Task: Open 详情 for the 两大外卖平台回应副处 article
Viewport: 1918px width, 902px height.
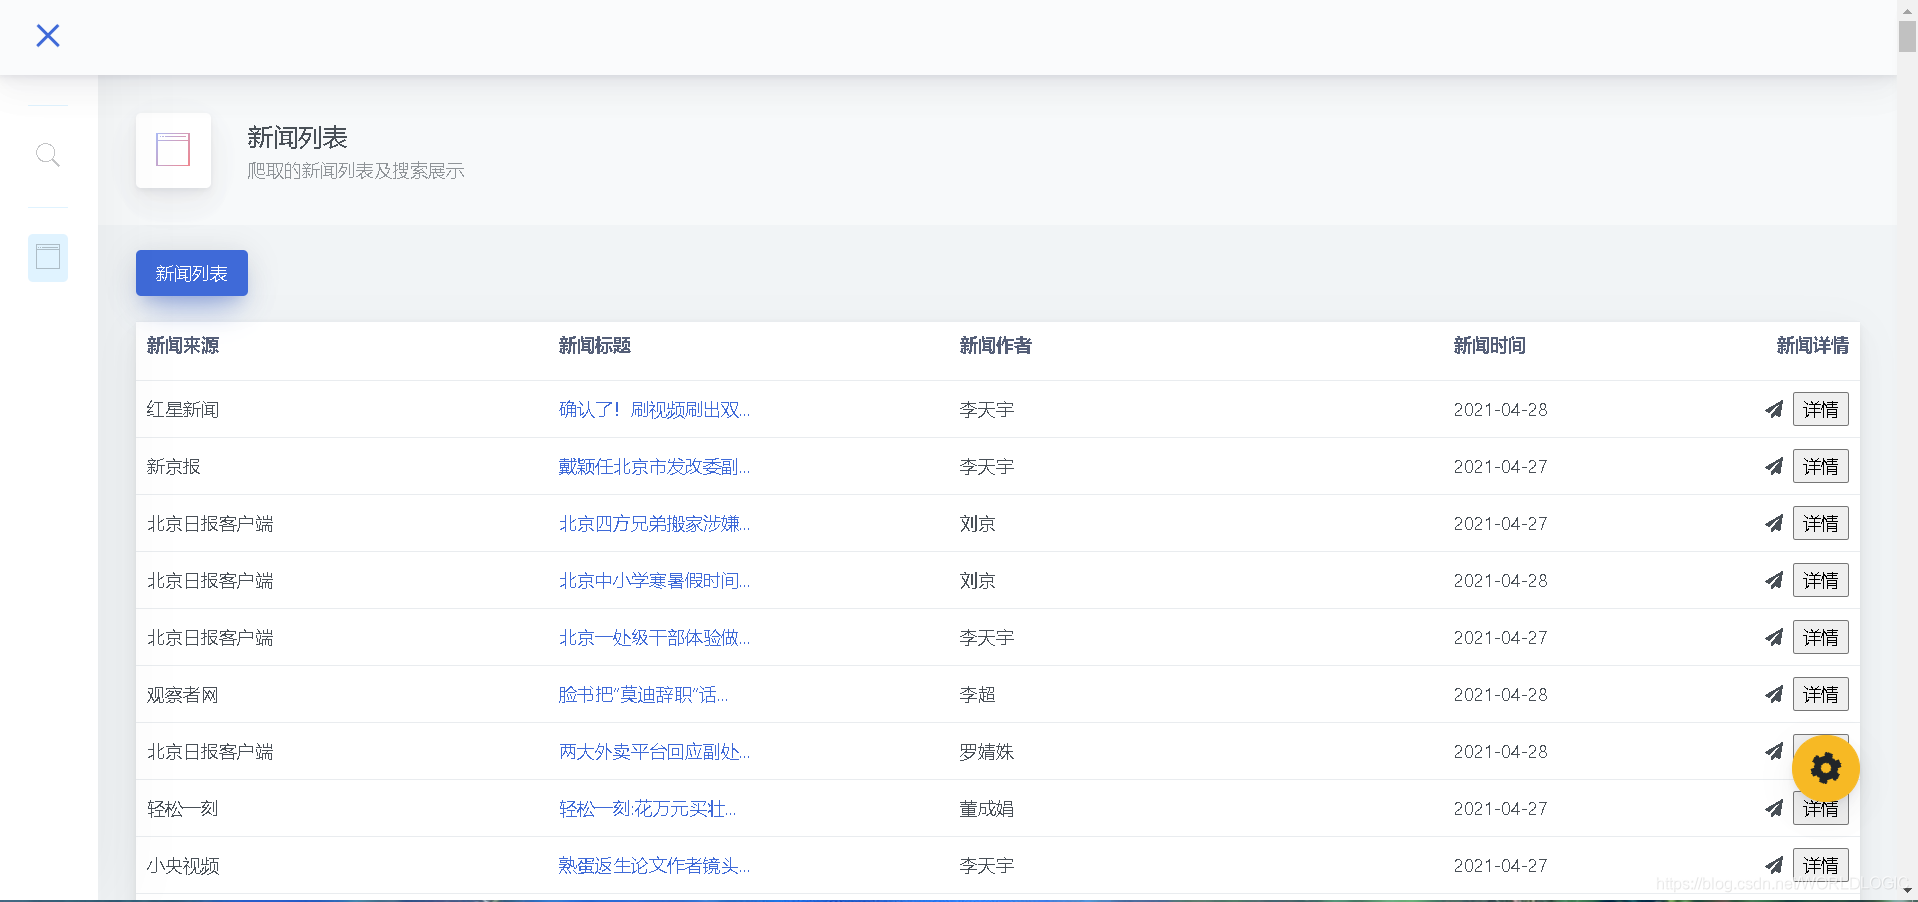Action: pos(1820,751)
